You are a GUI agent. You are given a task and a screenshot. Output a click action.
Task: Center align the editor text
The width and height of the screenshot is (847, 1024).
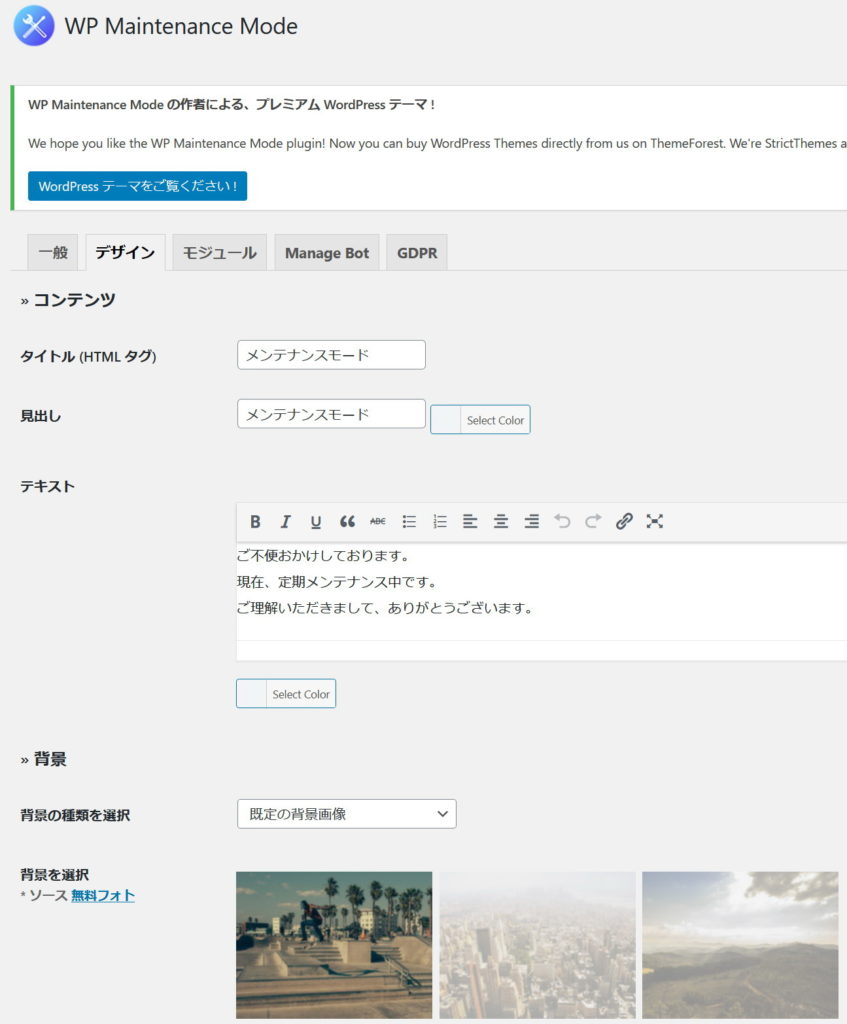pyautogui.click(x=501, y=521)
